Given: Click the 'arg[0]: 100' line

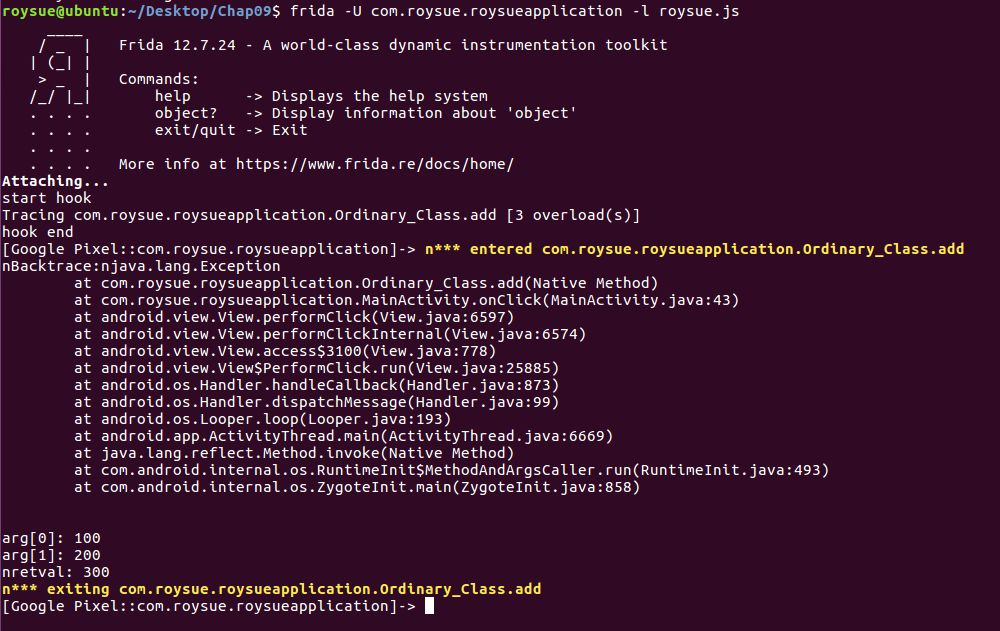Looking at the screenshot, I should tap(51, 538).
